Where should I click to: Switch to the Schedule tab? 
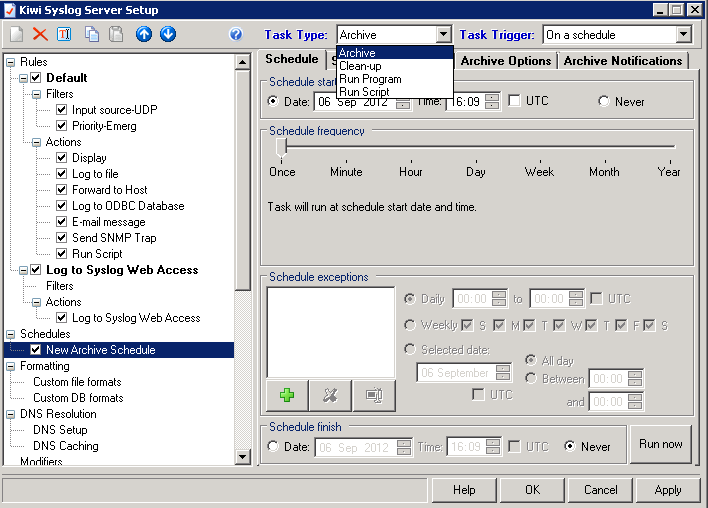(x=292, y=59)
